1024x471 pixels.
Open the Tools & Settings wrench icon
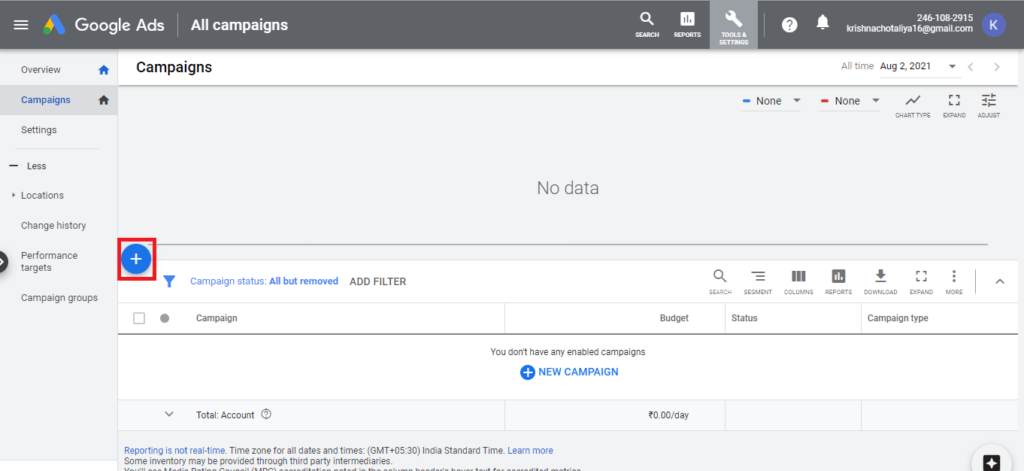coord(733,24)
